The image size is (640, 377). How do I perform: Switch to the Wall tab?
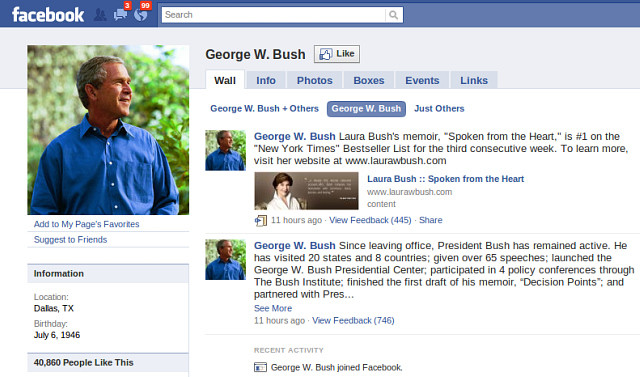point(225,80)
